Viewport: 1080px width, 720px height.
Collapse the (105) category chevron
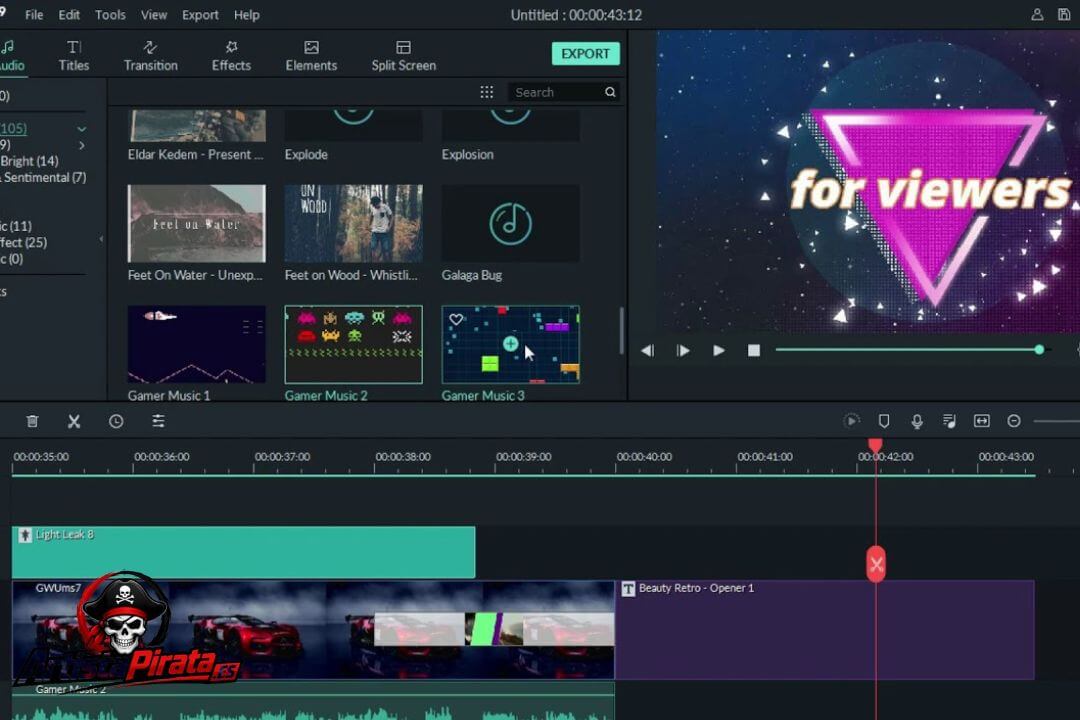tap(81, 129)
